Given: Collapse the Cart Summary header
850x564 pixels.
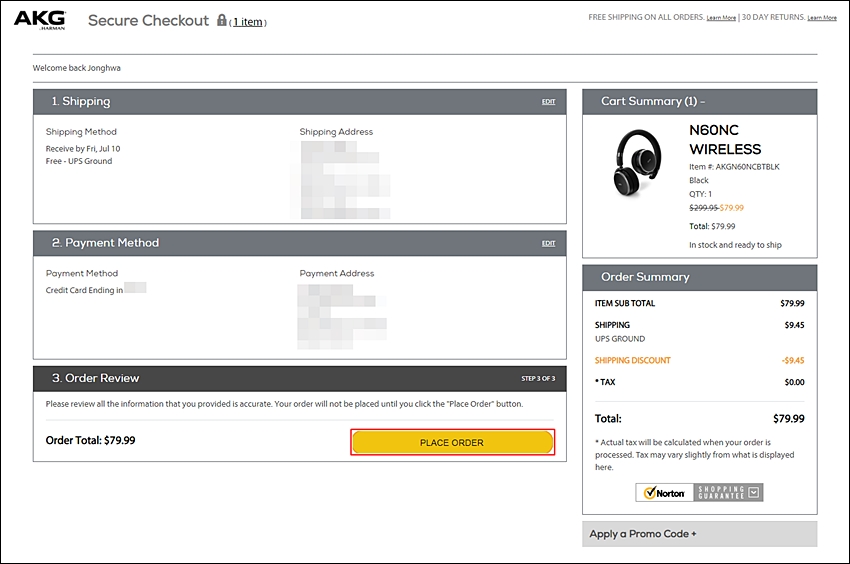Looking at the screenshot, I should pos(699,101).
